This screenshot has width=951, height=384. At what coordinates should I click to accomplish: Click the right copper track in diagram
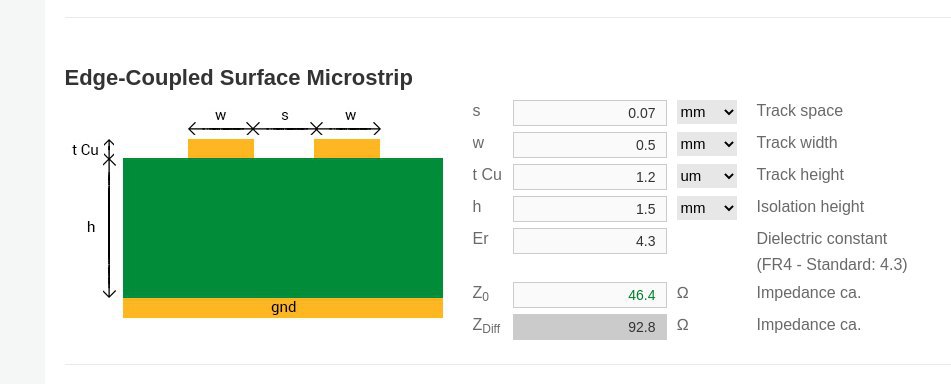347,149
